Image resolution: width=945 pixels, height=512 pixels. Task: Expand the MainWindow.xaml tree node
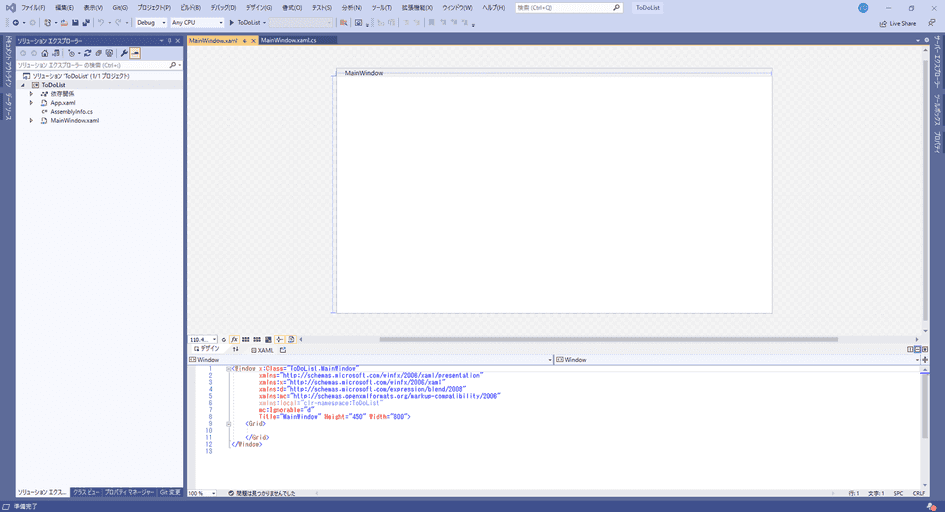[x=31, y=120]
